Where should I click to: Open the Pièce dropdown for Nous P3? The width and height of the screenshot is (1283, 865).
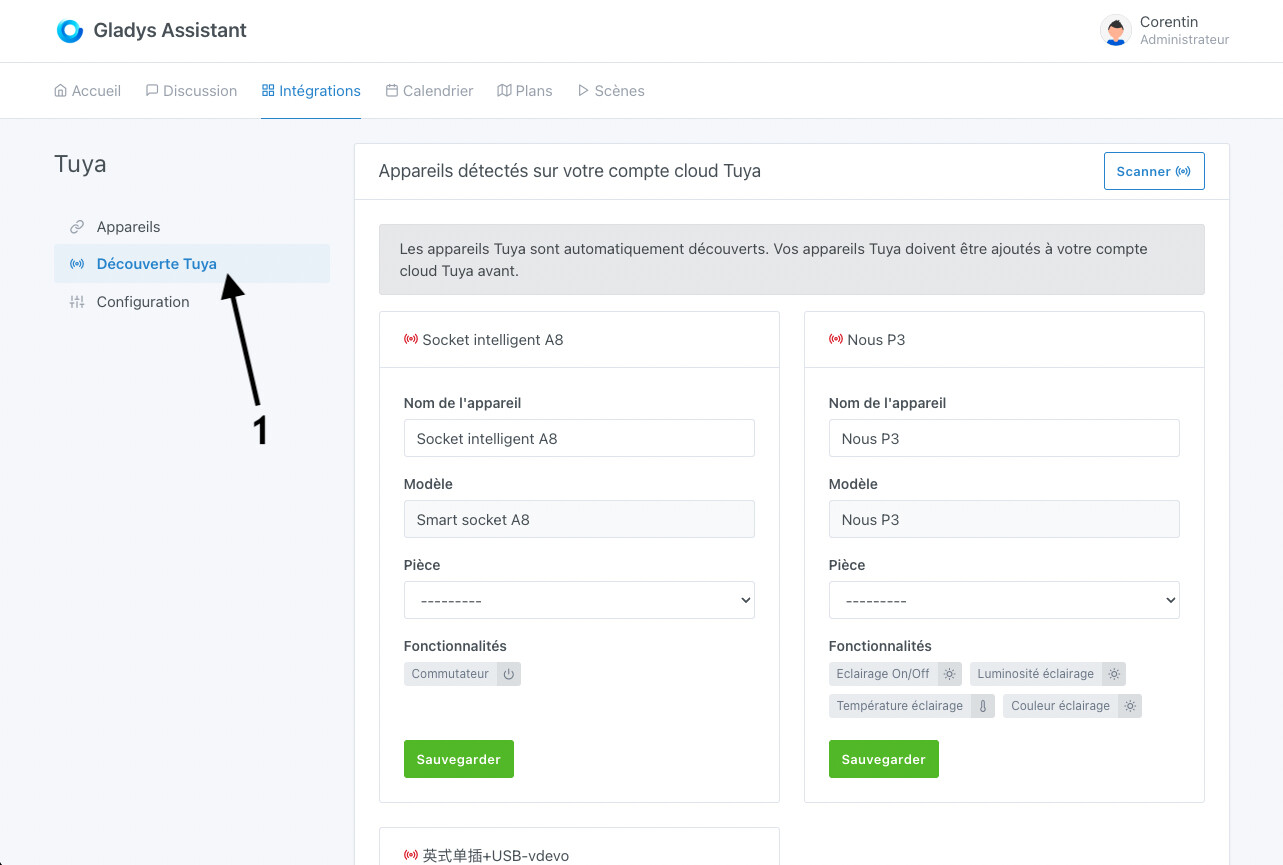[x=1003, y=600]
